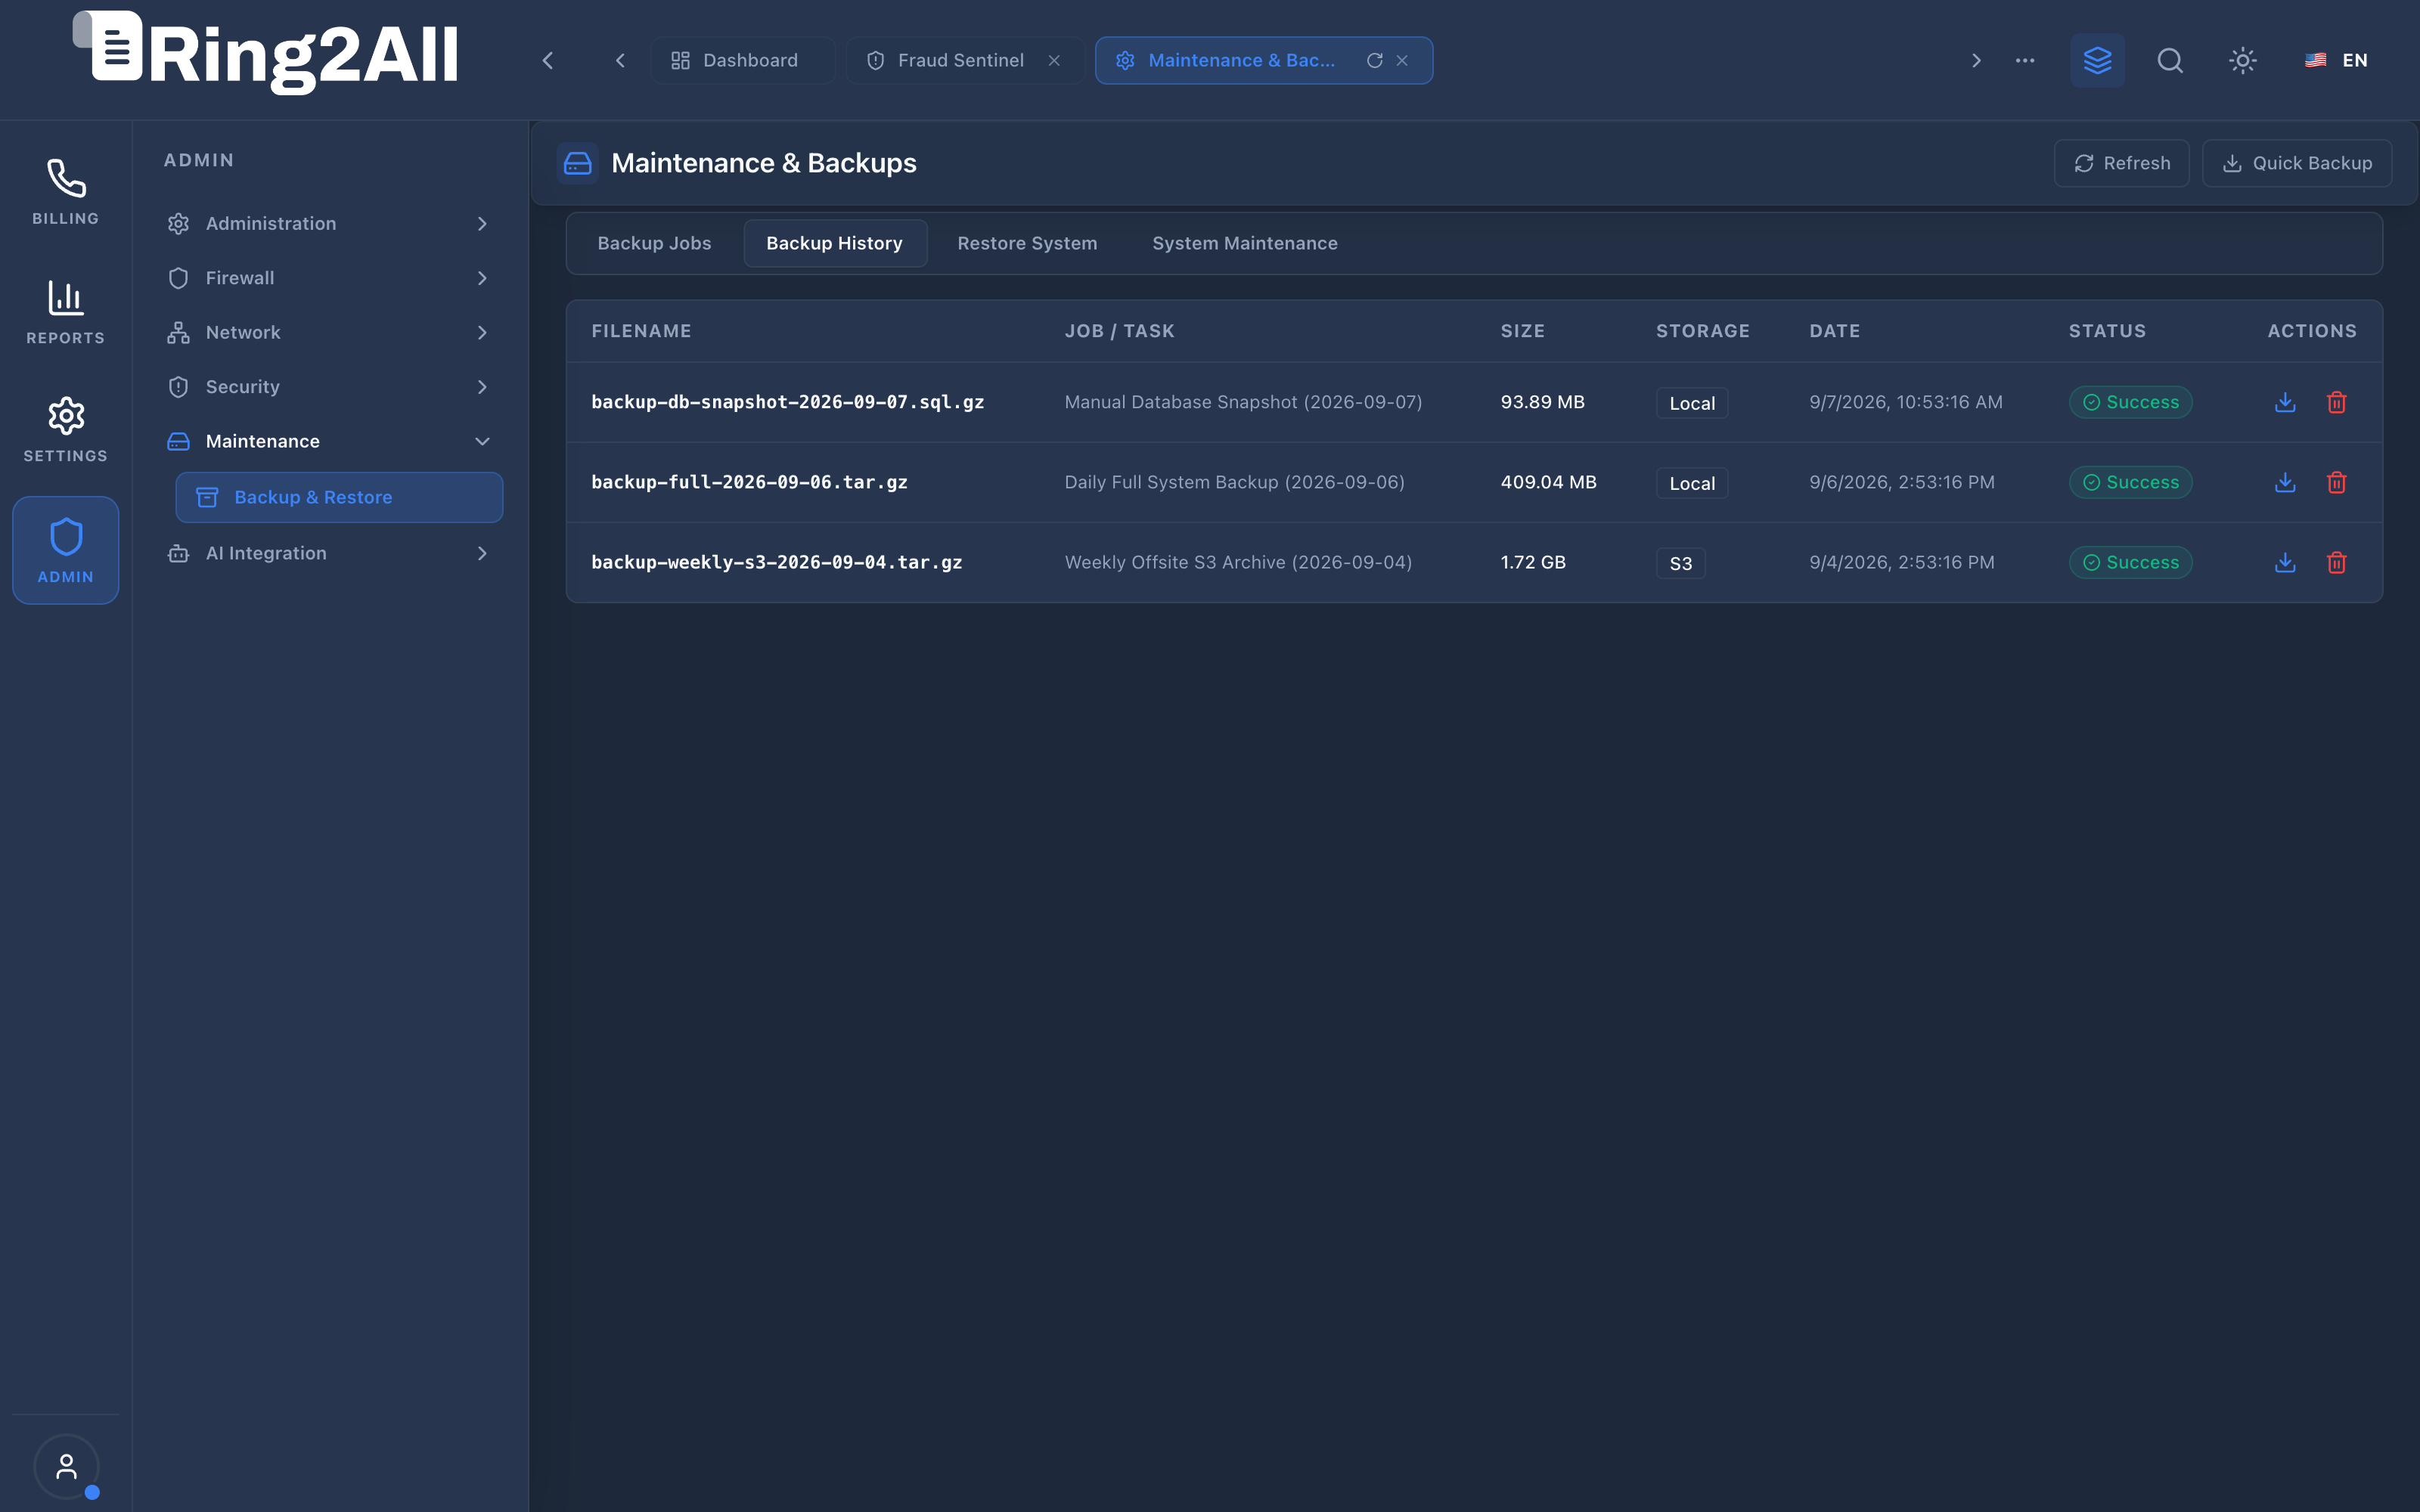Switch to the Restore System tab
2420x1512 pixels.
[x=1027, y=243]
